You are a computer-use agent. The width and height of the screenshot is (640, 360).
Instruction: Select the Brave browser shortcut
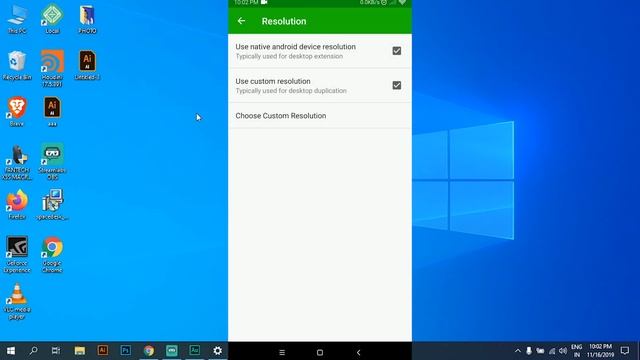[17, 112]
